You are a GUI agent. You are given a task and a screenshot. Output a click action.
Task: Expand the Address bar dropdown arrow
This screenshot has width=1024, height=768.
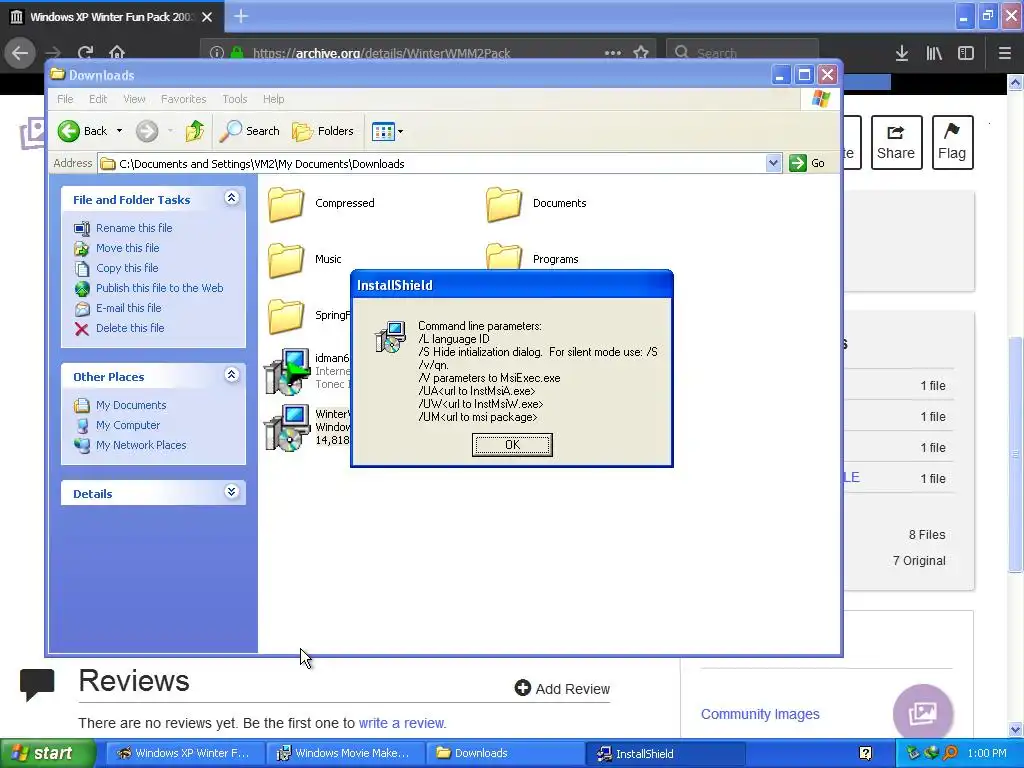click(x=773, y=163)
